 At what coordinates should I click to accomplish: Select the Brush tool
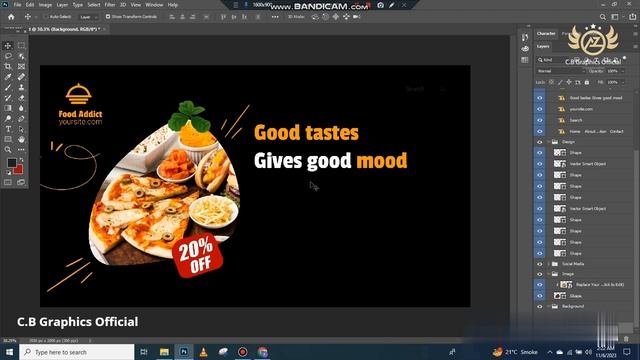point(8,87)
